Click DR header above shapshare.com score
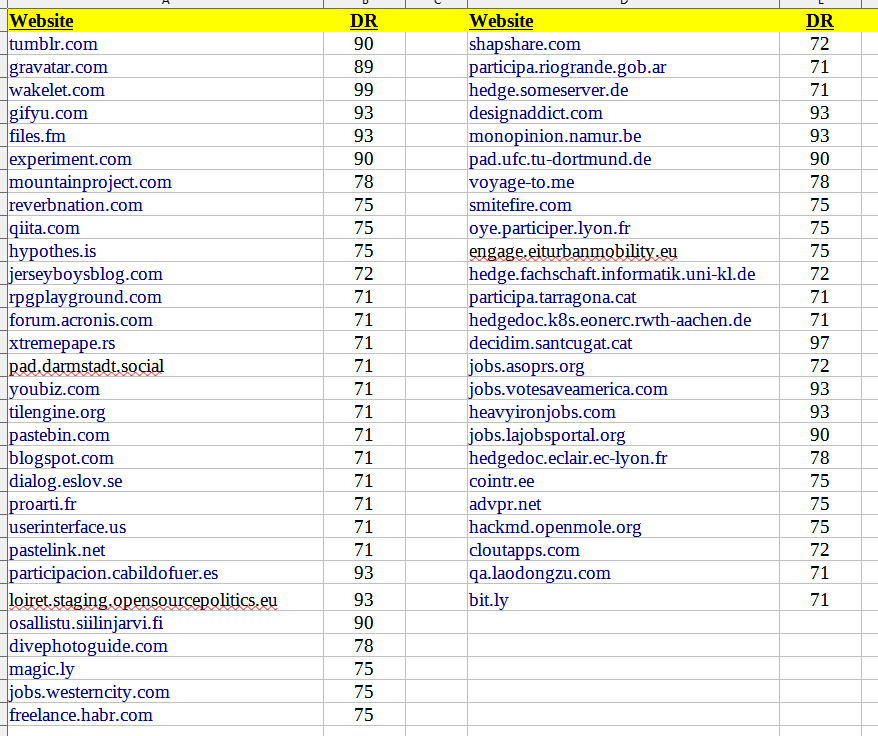878x736 pixels. (819, 21)
